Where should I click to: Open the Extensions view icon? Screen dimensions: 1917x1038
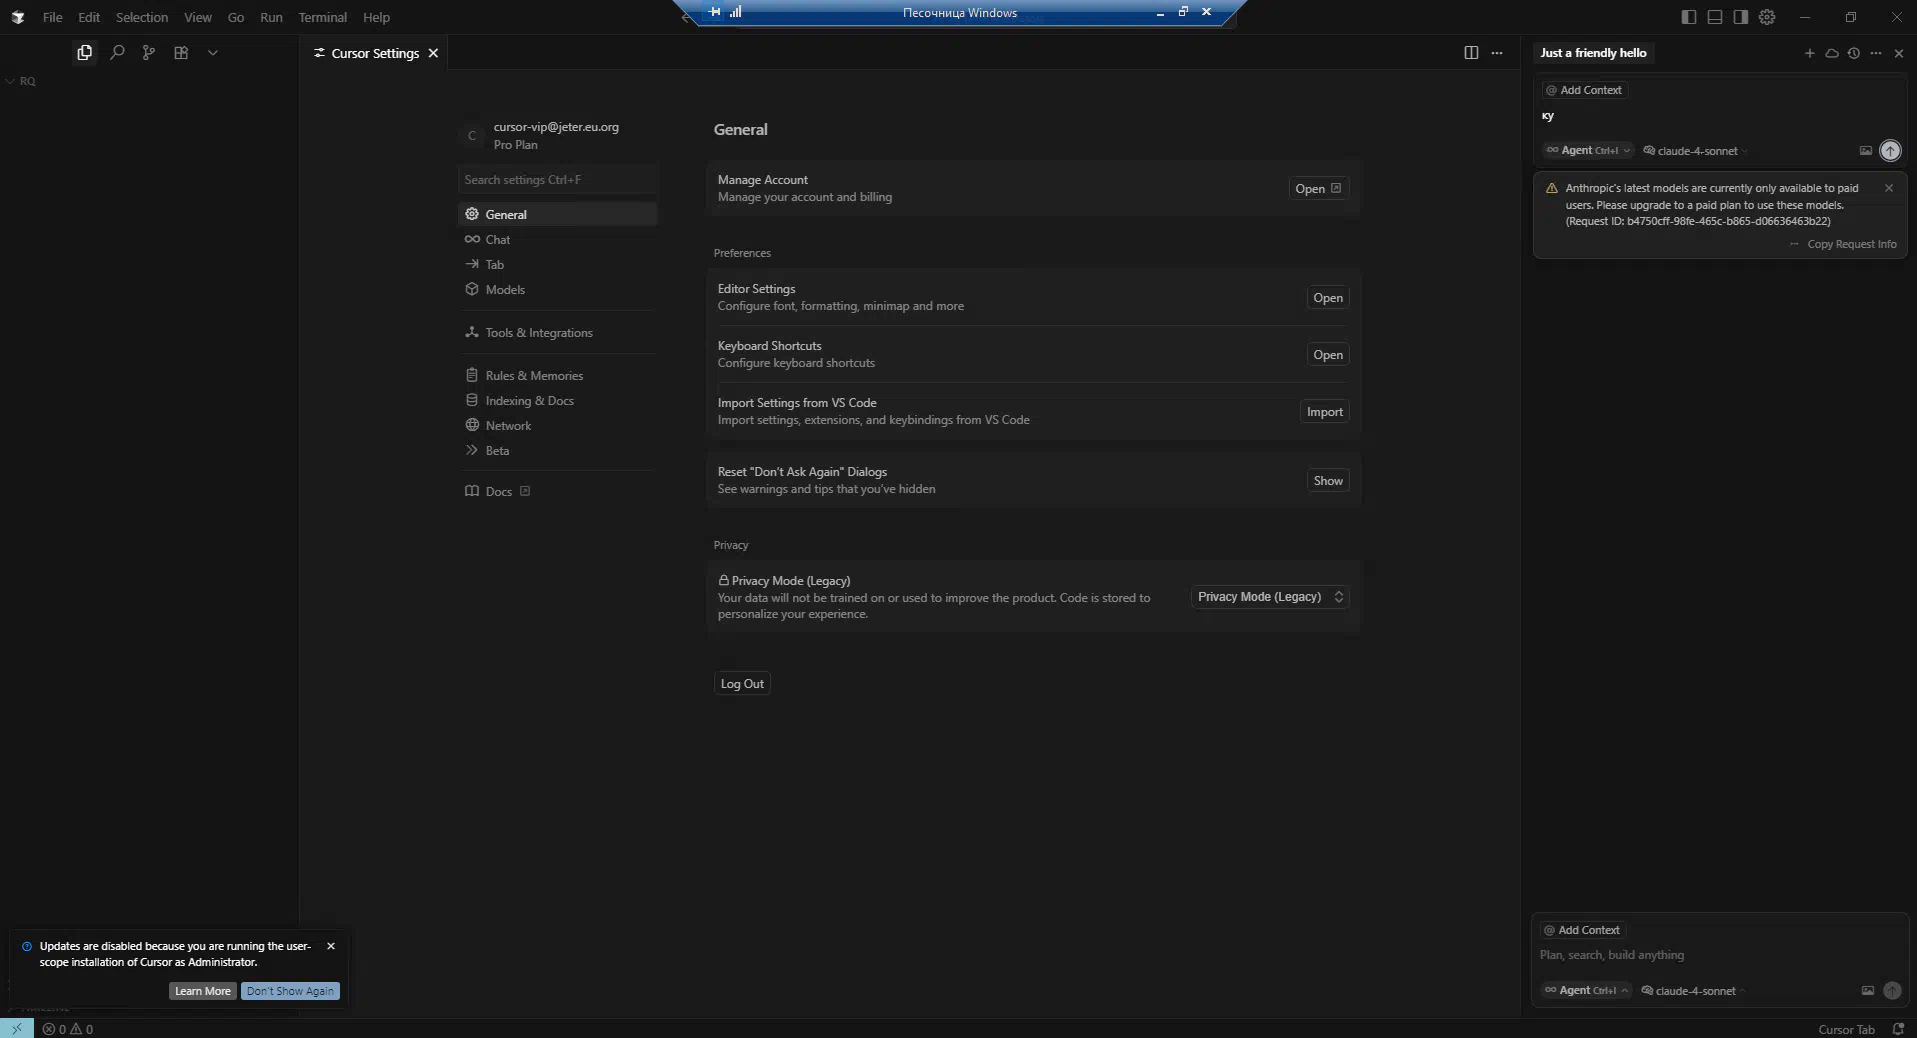pyautogui.click(x=181, y=53)
